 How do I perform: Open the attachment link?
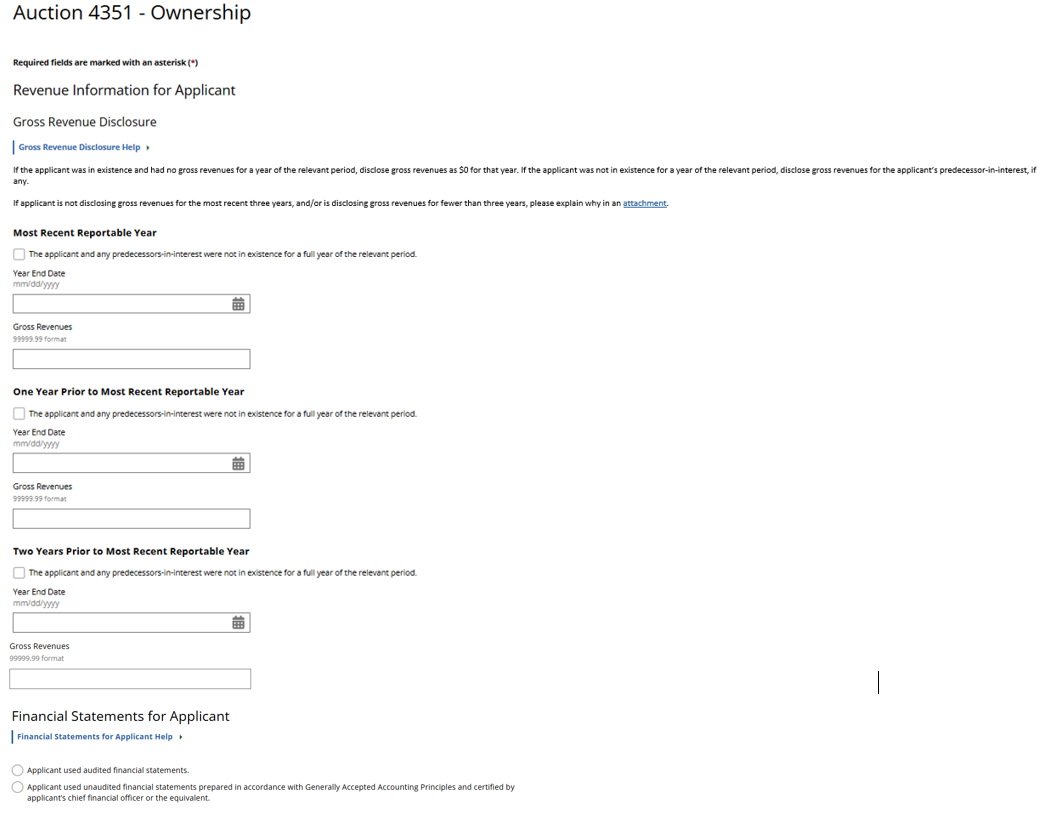[x=644, y=204]
